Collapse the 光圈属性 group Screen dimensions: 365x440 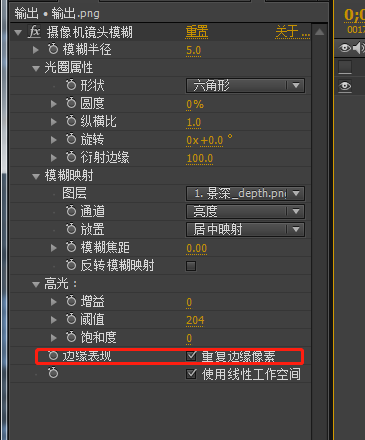(36, 69)
